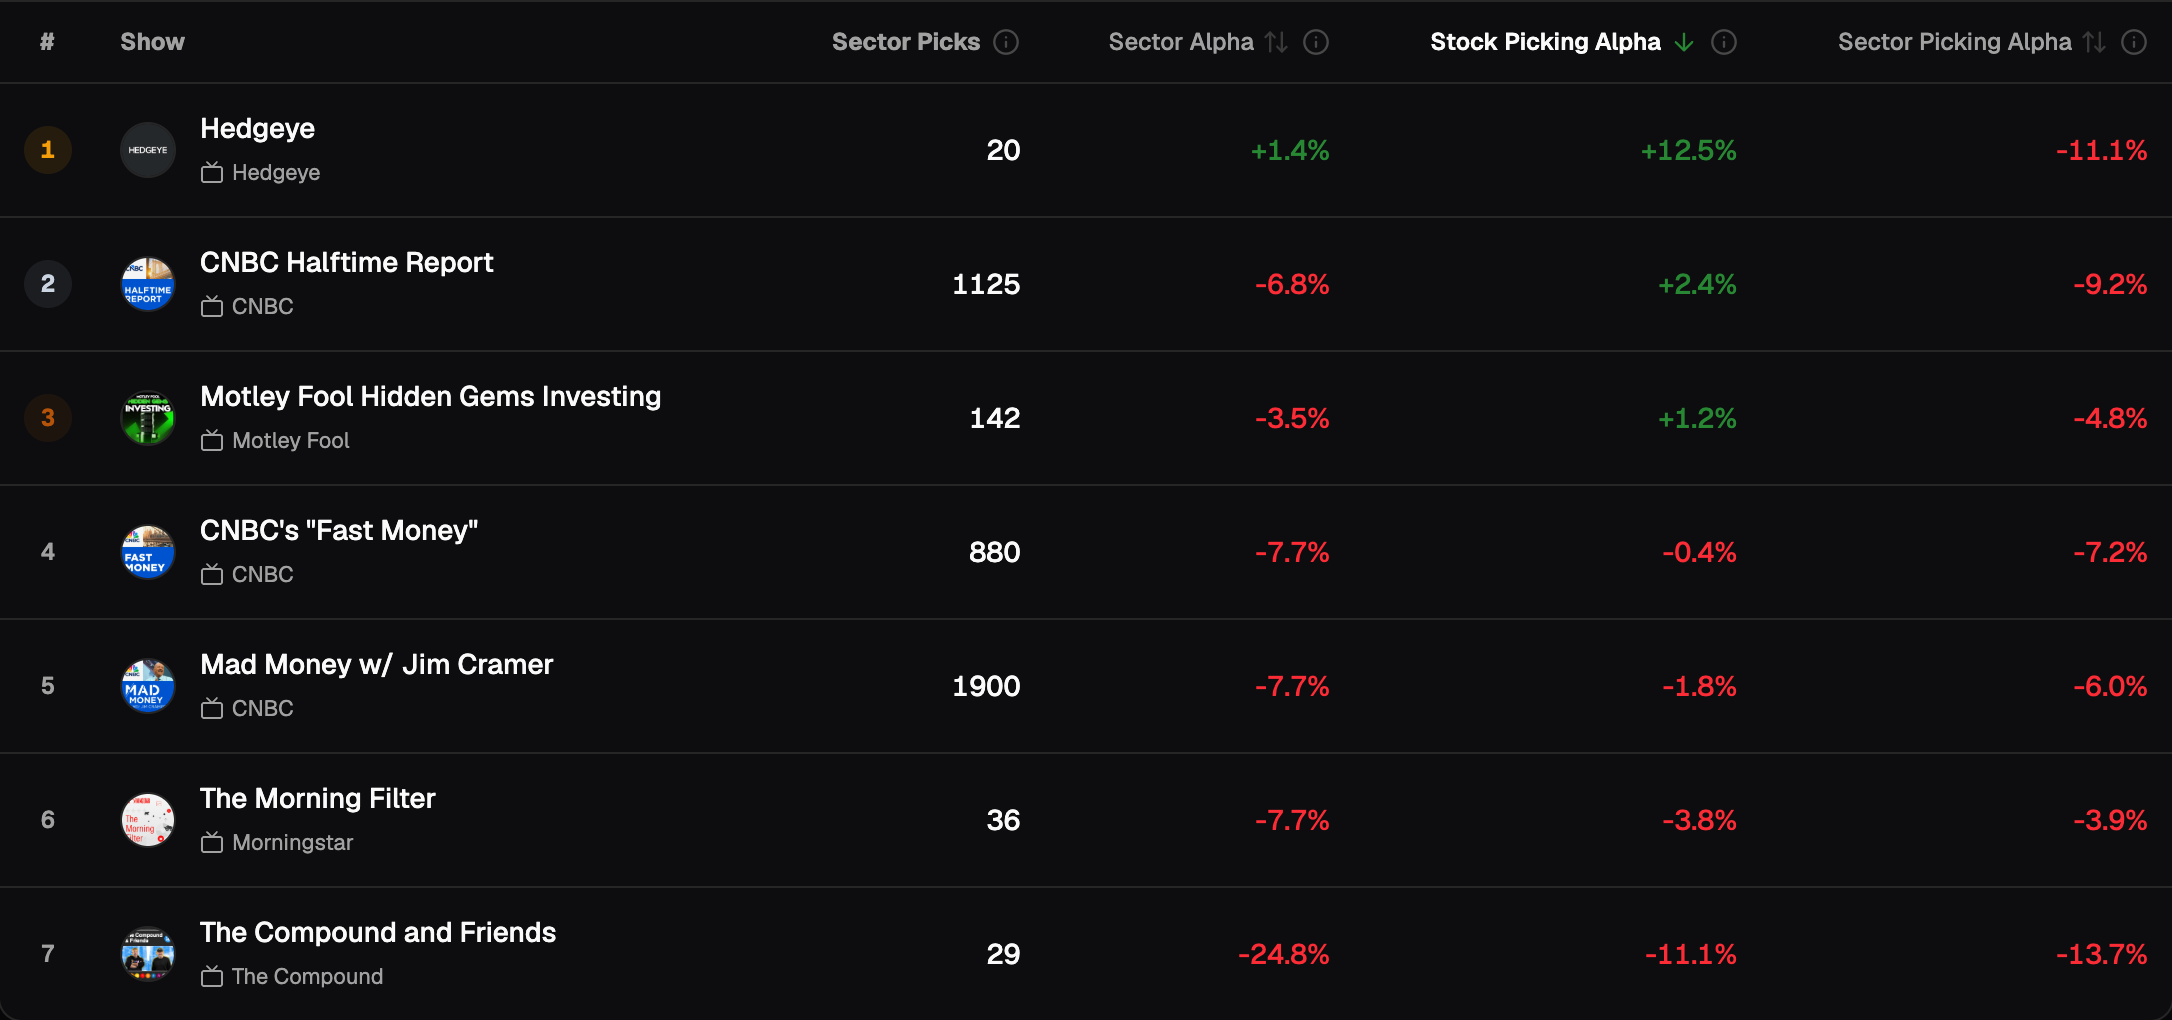Click the CNBC Halftime Report logo
This screenshot has height=1020, width=2172.
148,284
